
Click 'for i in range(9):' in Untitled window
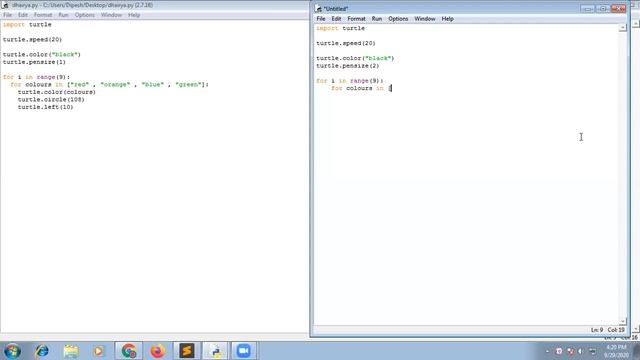[350, 81]
